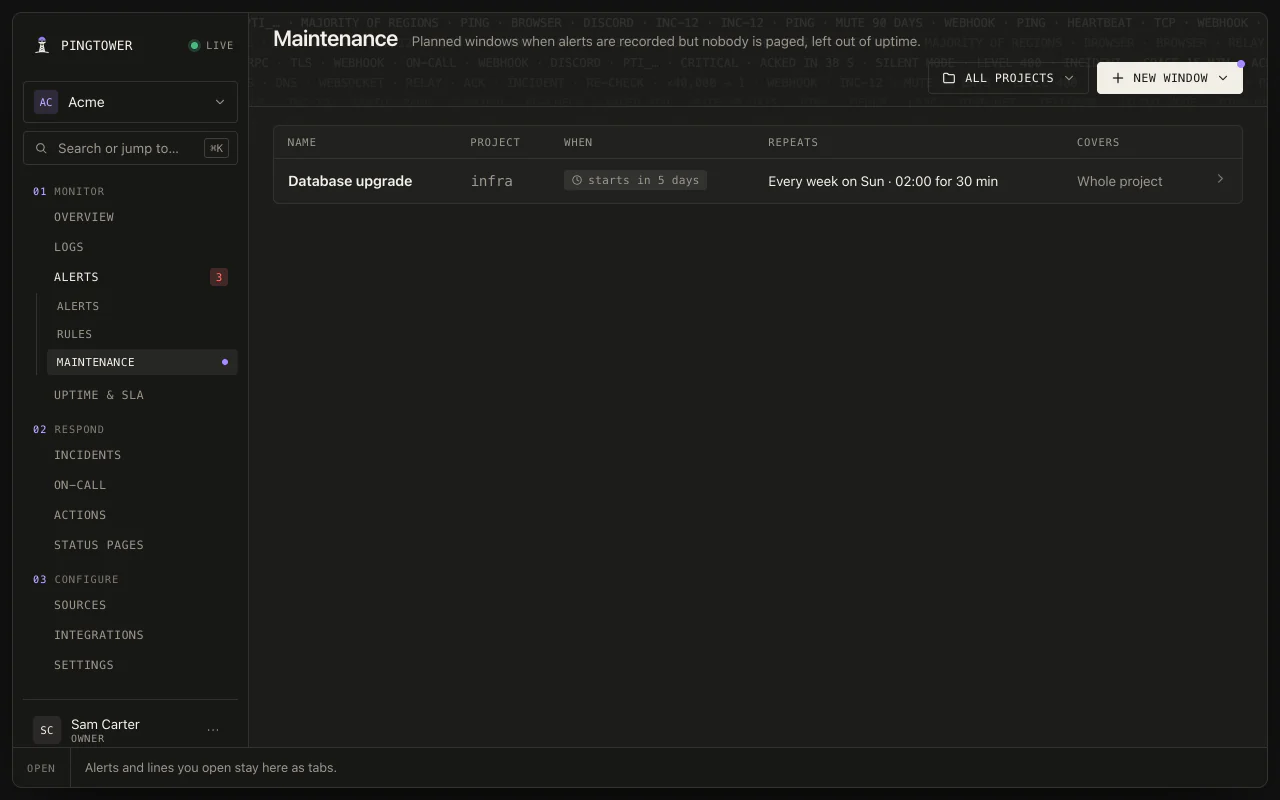The height and width of the screenshot is (800, 1280).
Task: Click the folder icon on All Projects
Action: [x=949, y=78]
